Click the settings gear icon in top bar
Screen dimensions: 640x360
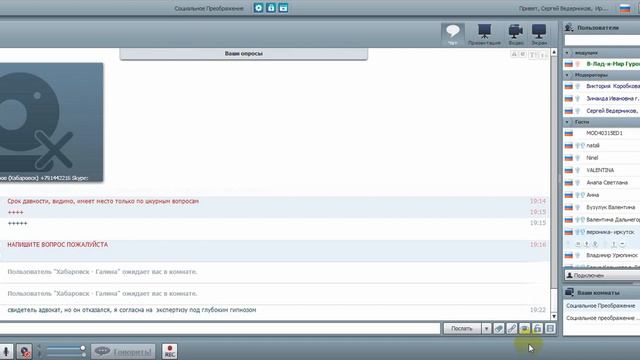[258, 8]
